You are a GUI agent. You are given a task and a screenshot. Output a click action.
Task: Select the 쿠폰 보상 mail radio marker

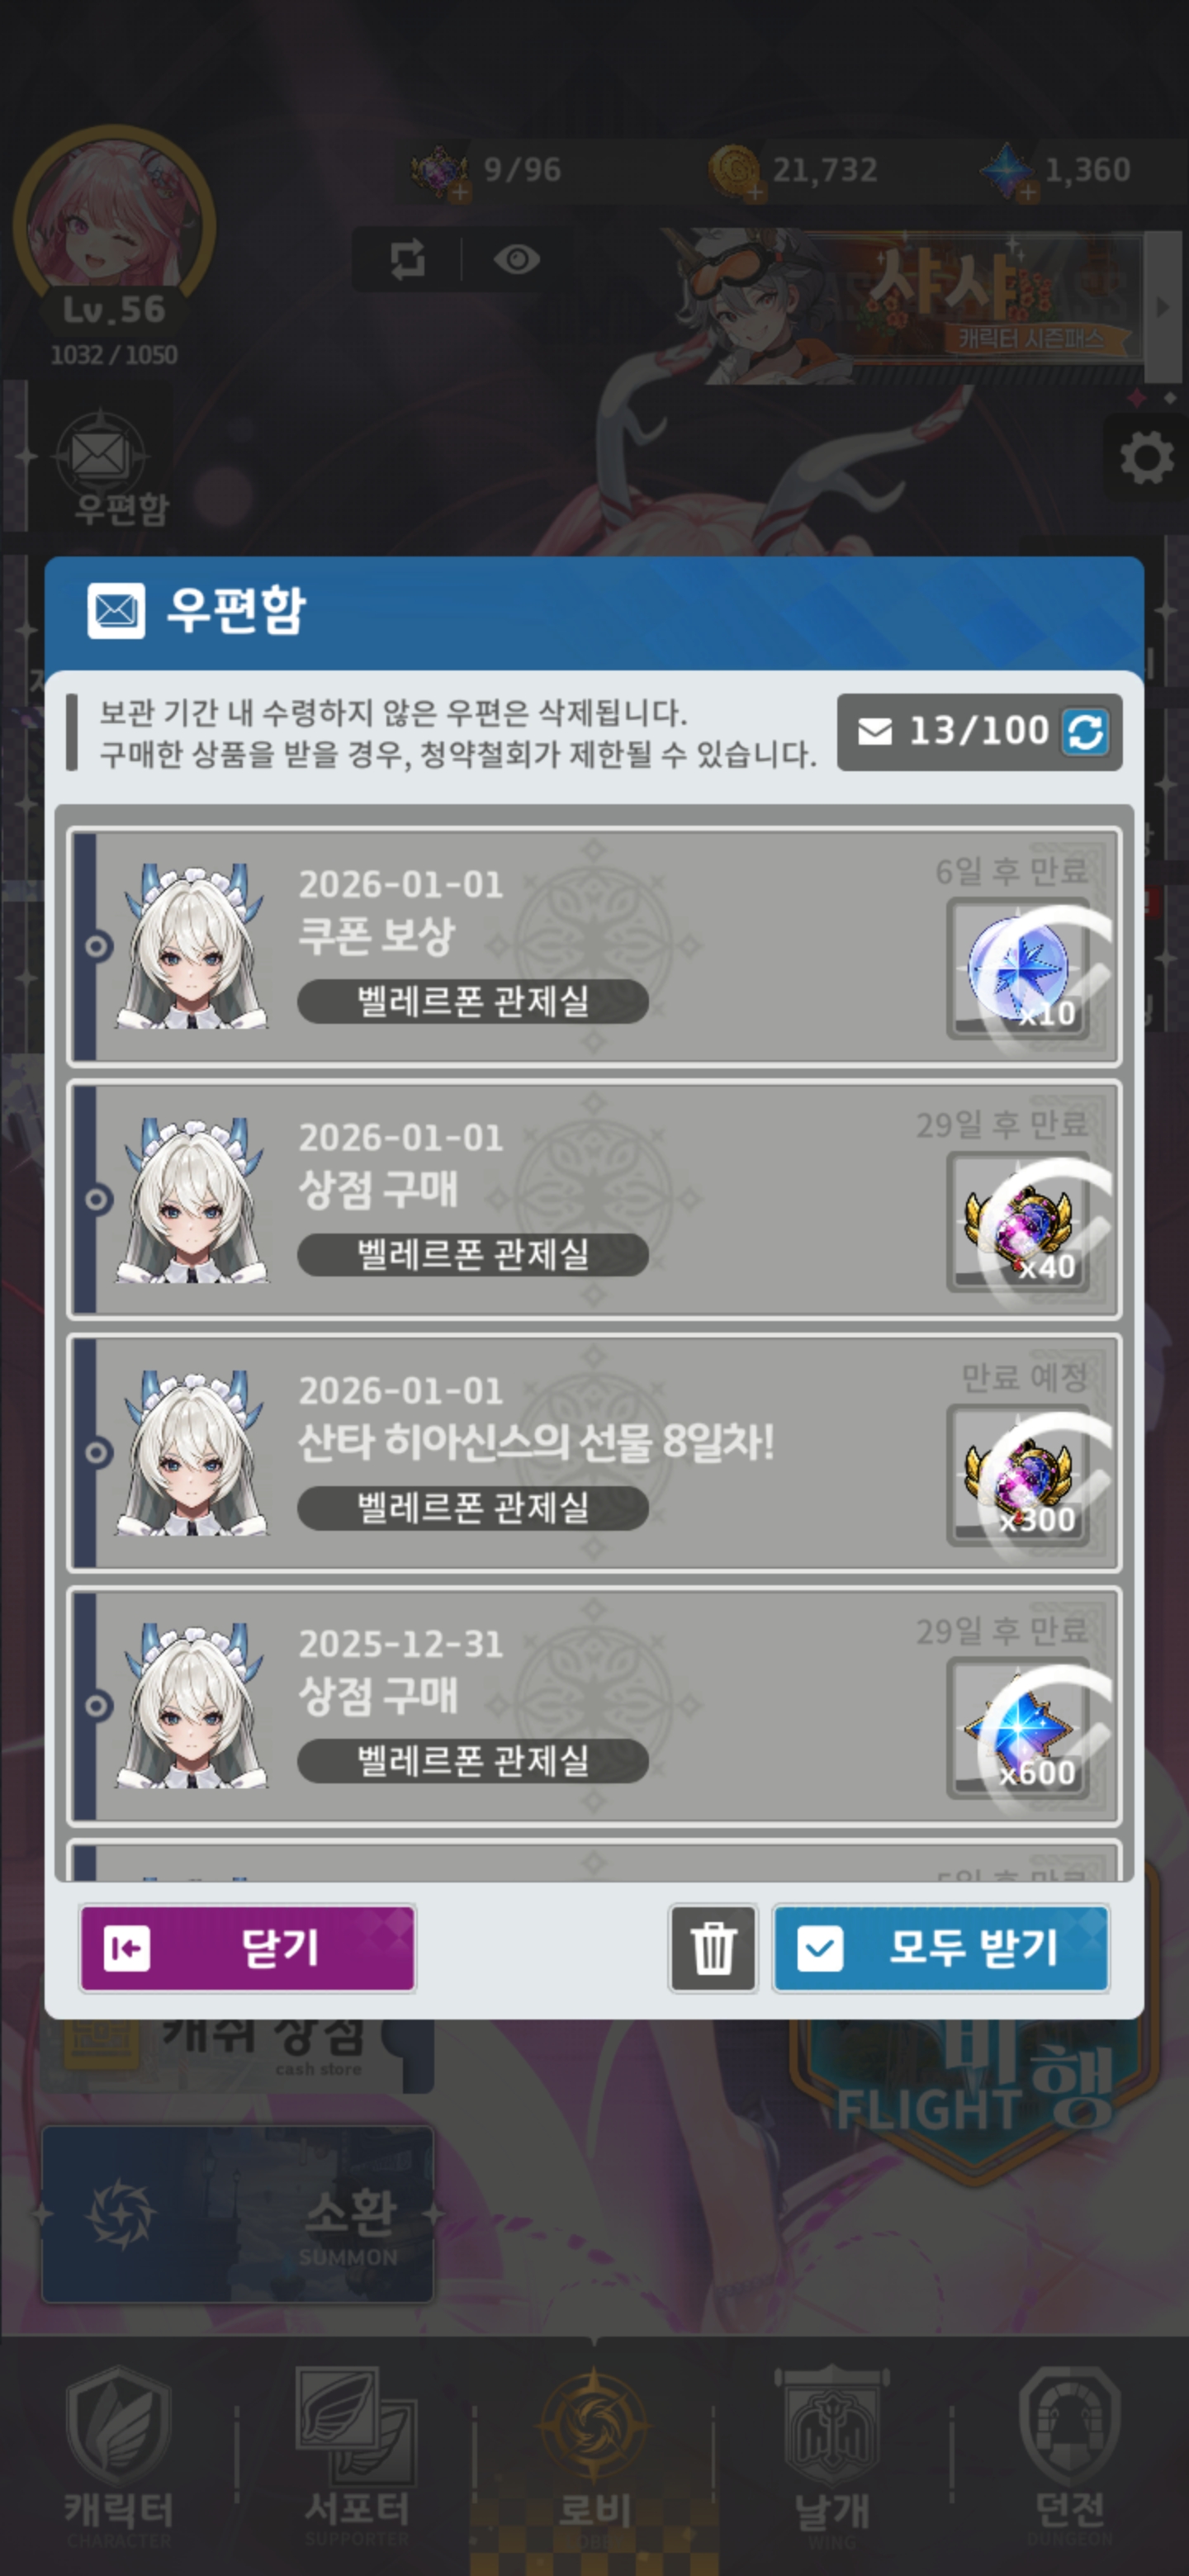coord(97,945)
